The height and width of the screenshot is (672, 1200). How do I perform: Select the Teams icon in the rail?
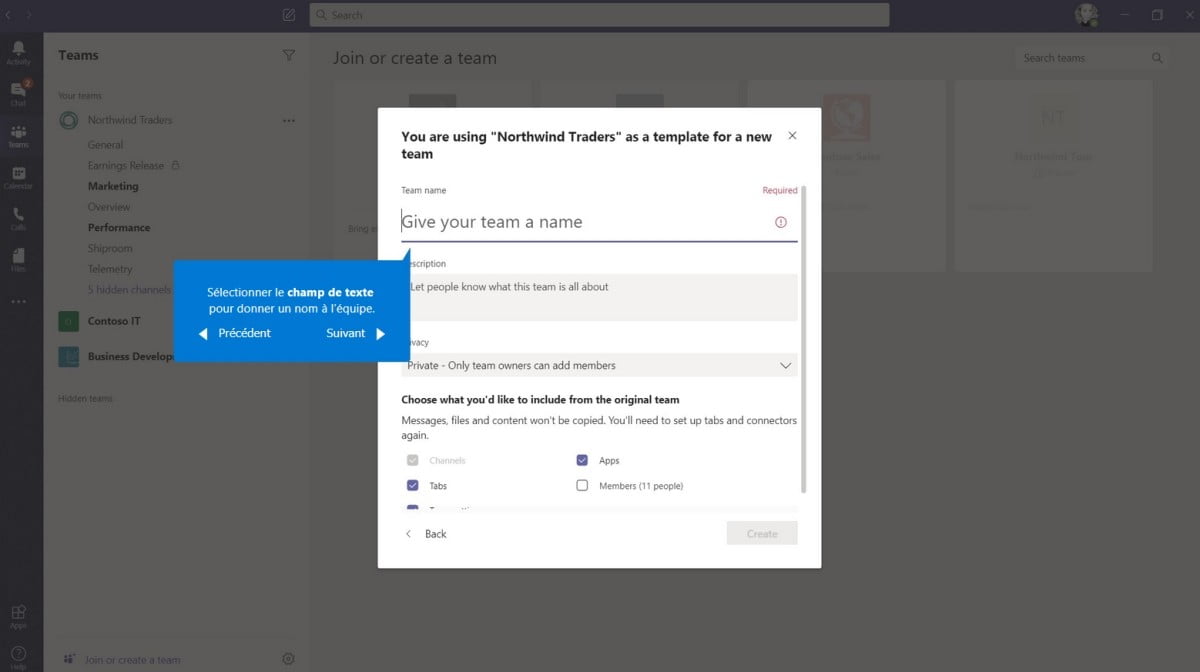coord(18,135)
